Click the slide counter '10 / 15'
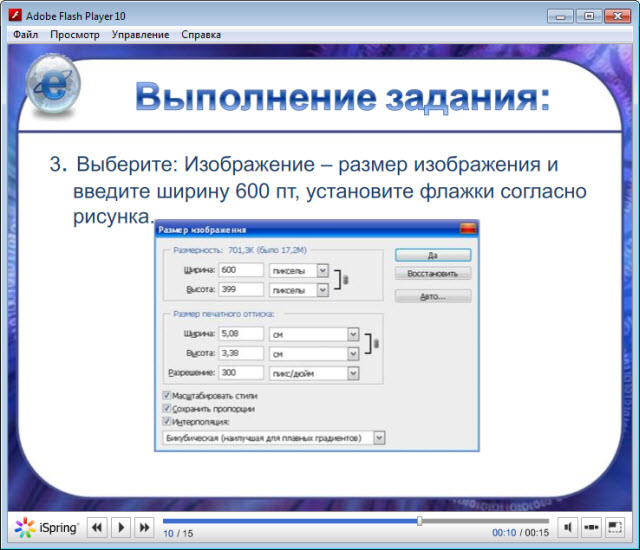This screenshot has width=640, height=550. tap(178, 533)
